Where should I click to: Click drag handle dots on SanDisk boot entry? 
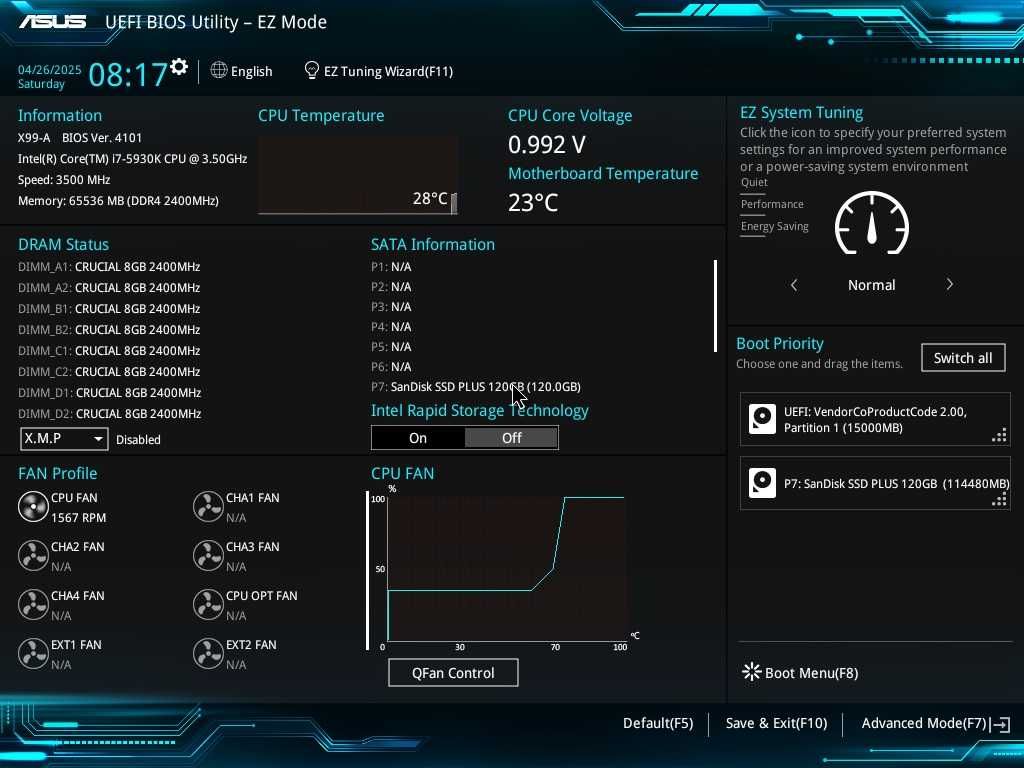(999, 500)
